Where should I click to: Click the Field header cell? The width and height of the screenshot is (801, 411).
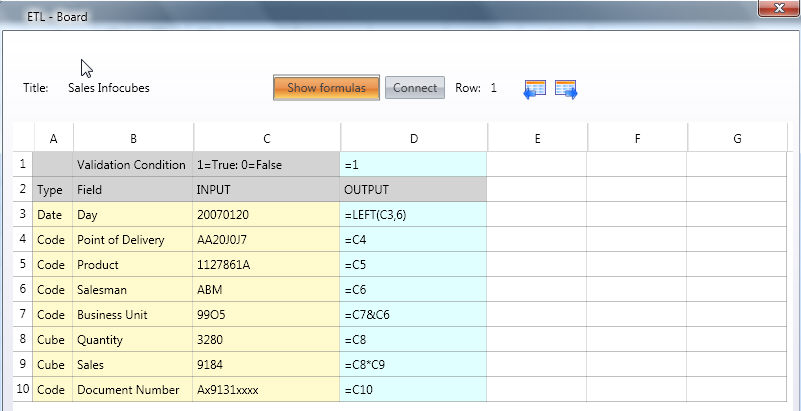click(x=133, y=189)
